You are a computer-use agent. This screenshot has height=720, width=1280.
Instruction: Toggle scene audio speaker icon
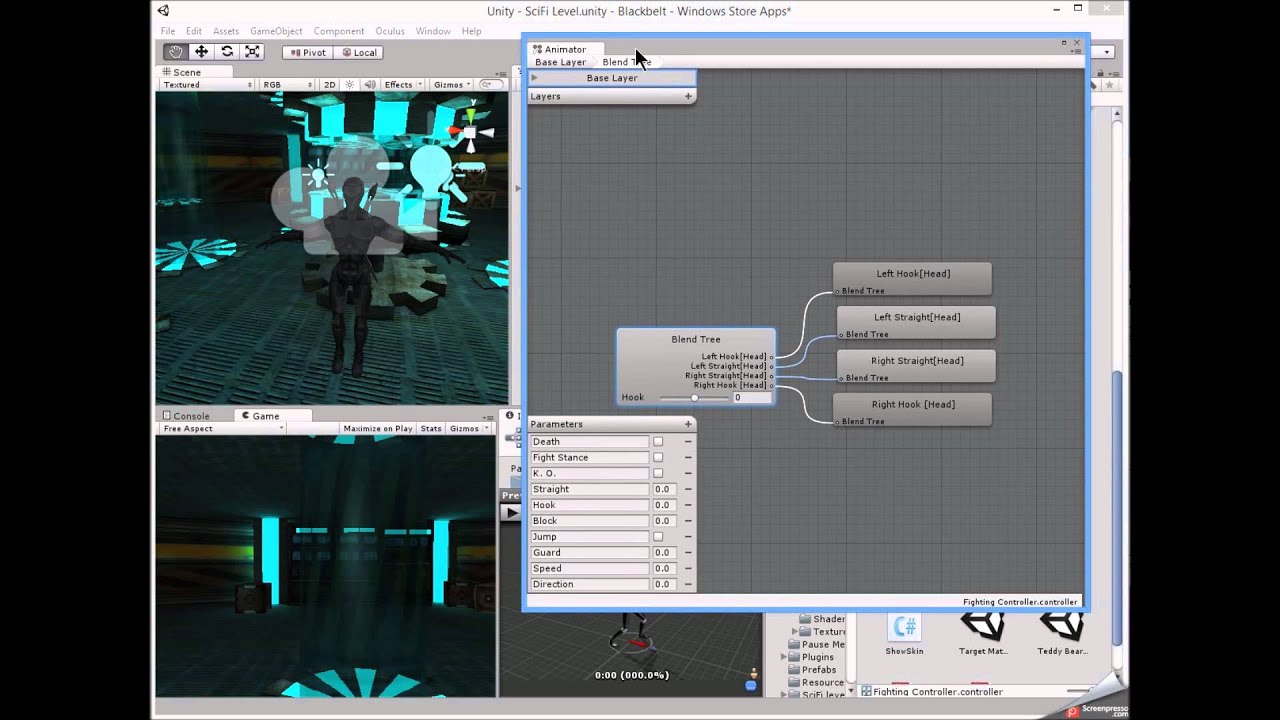point(369,85)
